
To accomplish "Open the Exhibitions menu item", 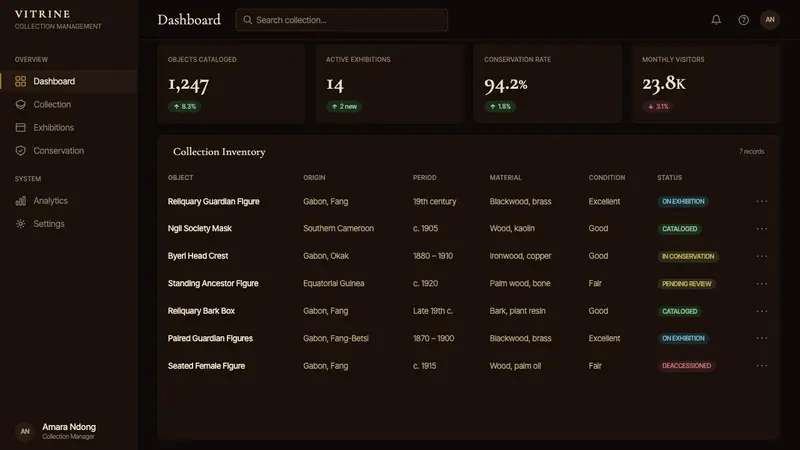I will [69, 128].
